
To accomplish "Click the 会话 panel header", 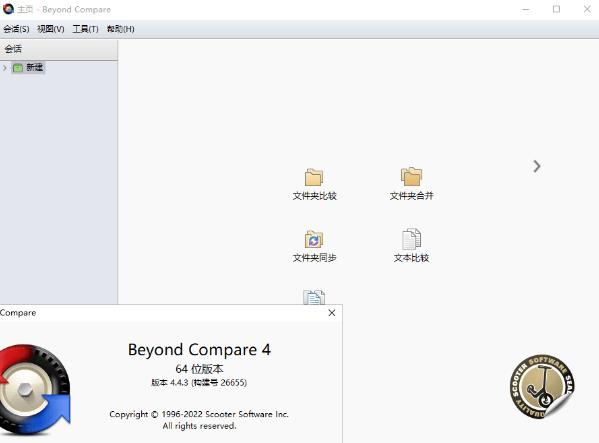I will 59,49.
